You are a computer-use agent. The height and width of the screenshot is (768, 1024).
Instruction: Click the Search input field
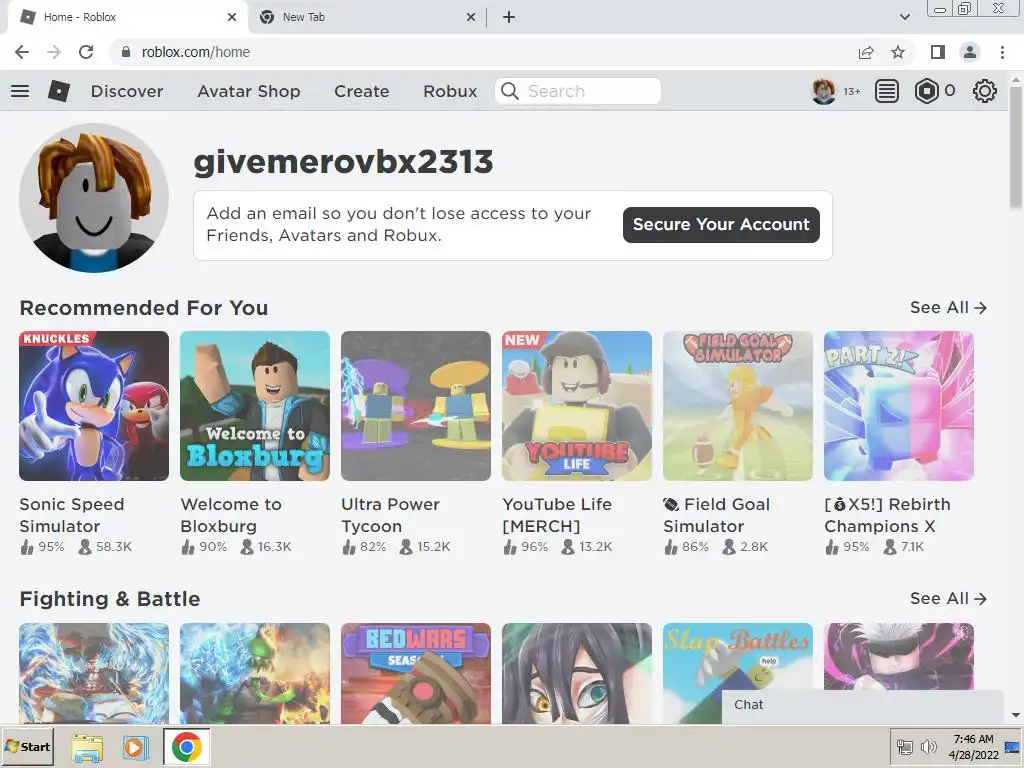click(578, 91)
